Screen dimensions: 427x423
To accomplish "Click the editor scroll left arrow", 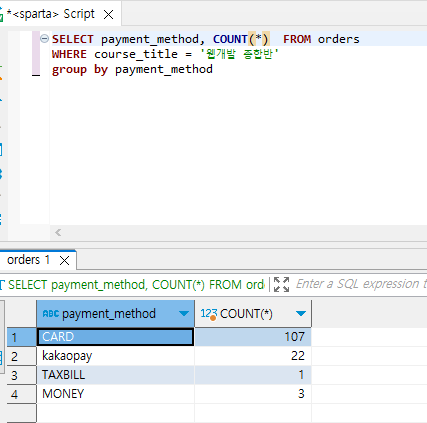I will (58, 232).
